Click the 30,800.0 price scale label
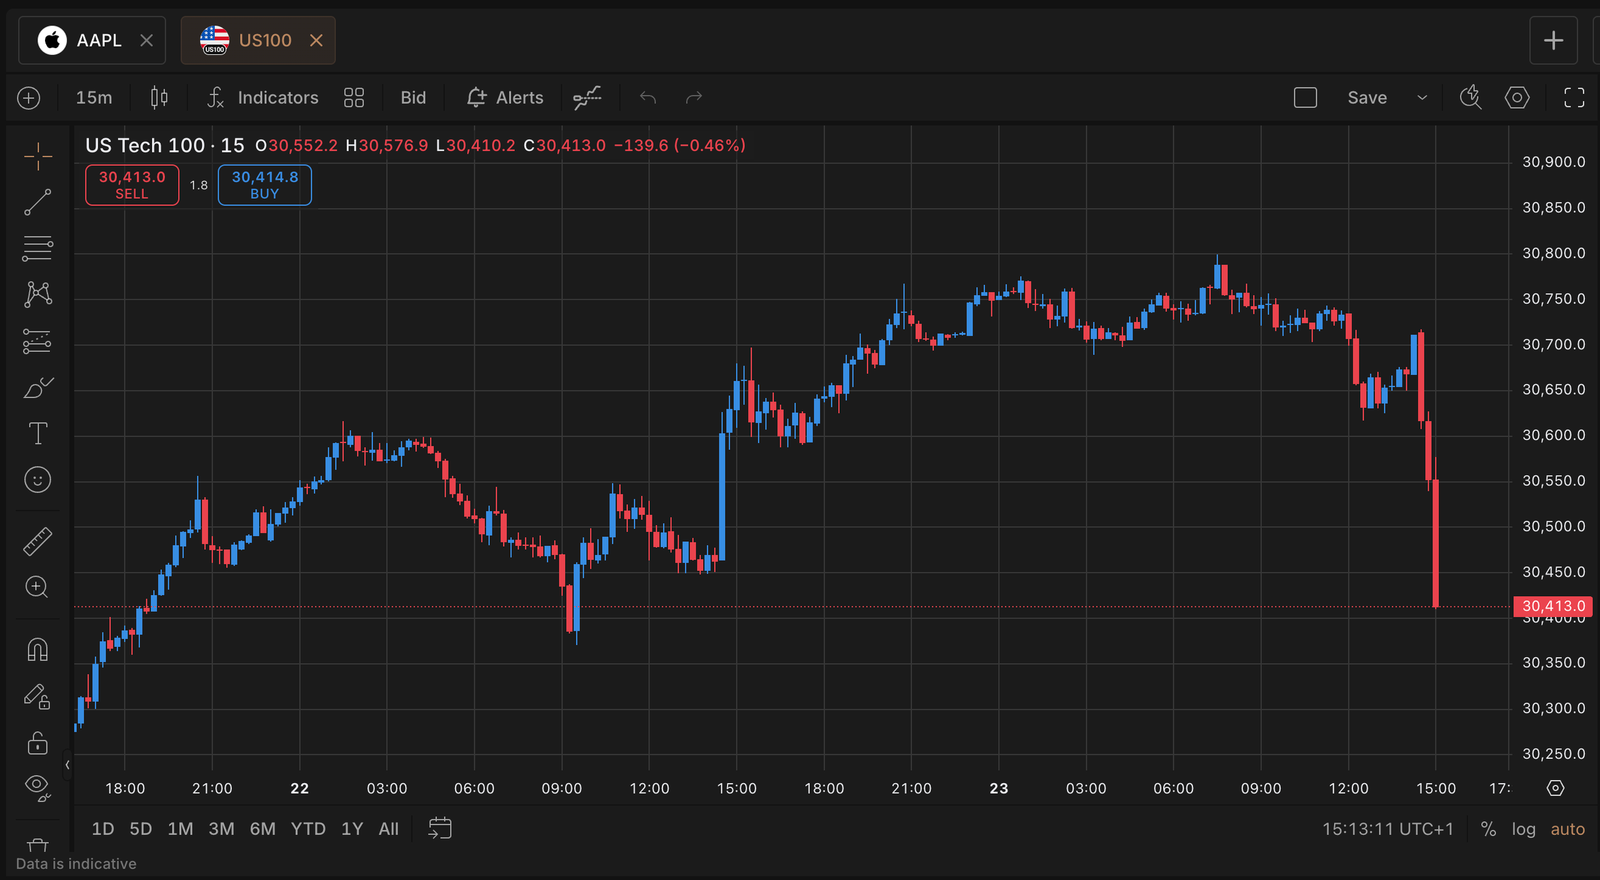The width and height of the screenshot is (1600, 880). pos(1553,253)
